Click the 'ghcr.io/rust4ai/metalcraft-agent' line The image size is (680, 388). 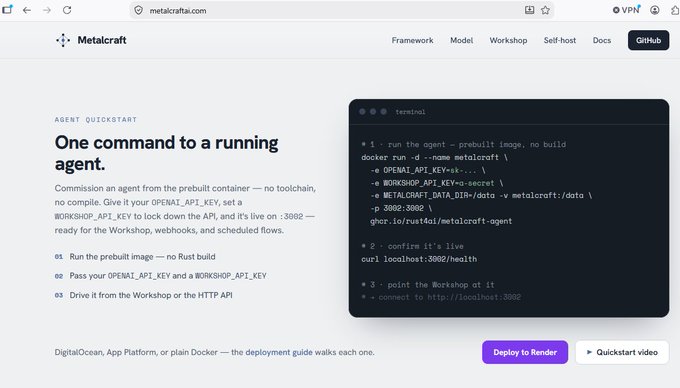pos(441,221)
